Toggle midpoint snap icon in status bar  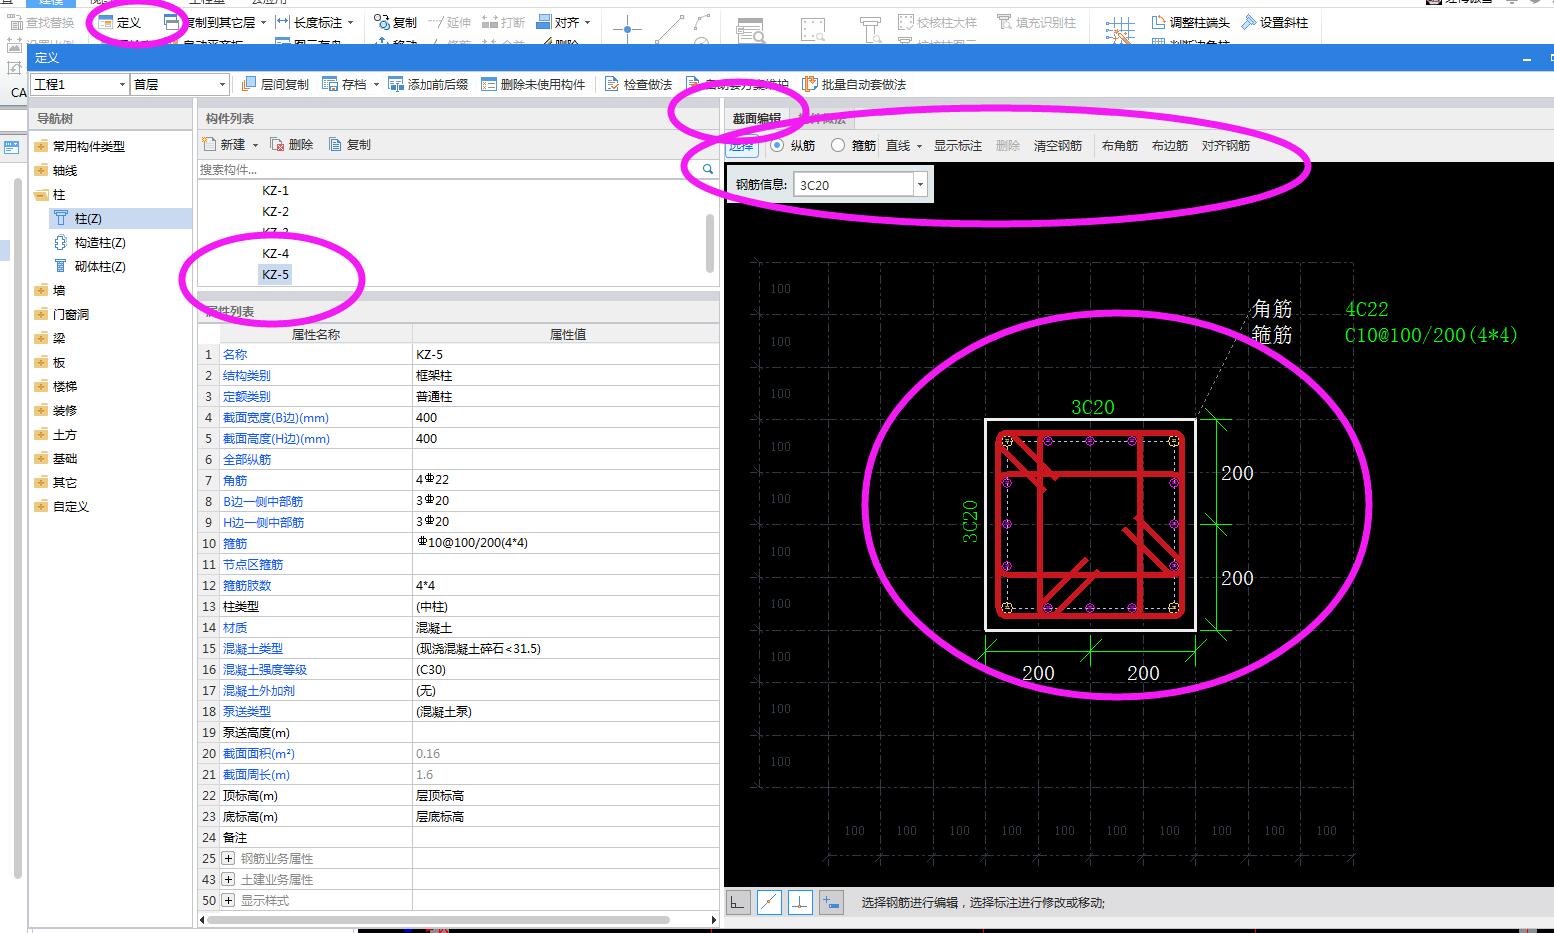[769, 902]
